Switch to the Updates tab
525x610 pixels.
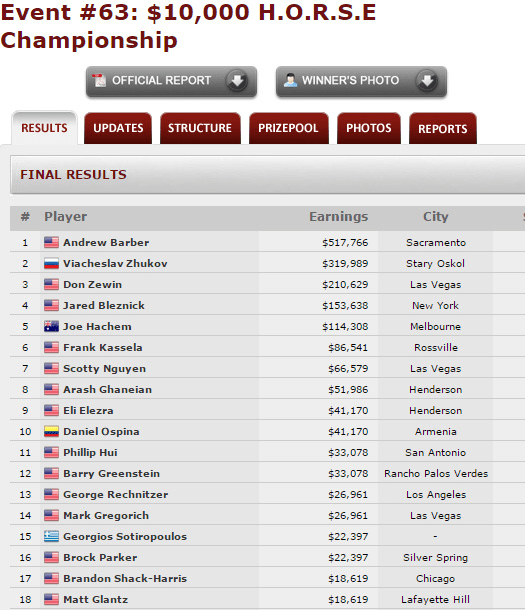118,128
